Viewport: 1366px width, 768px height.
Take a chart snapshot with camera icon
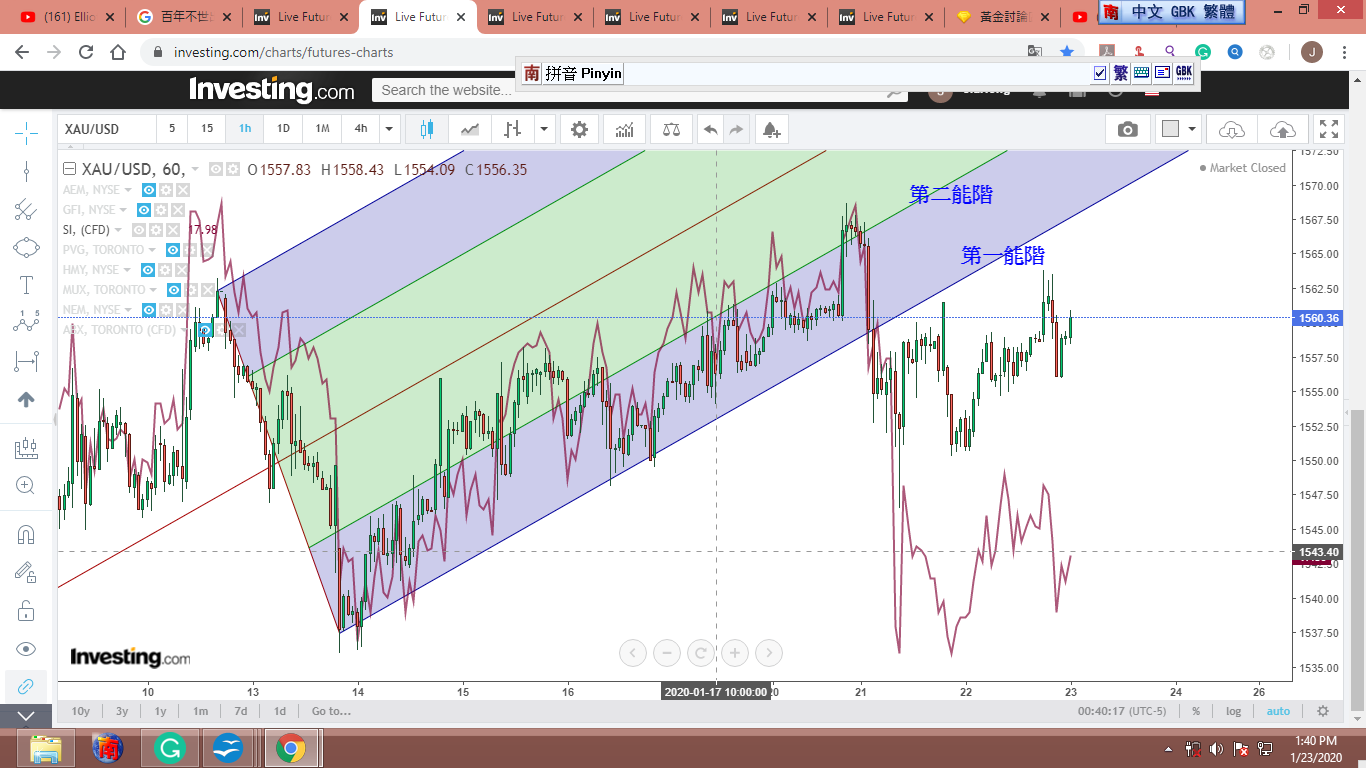(1127, 129)
